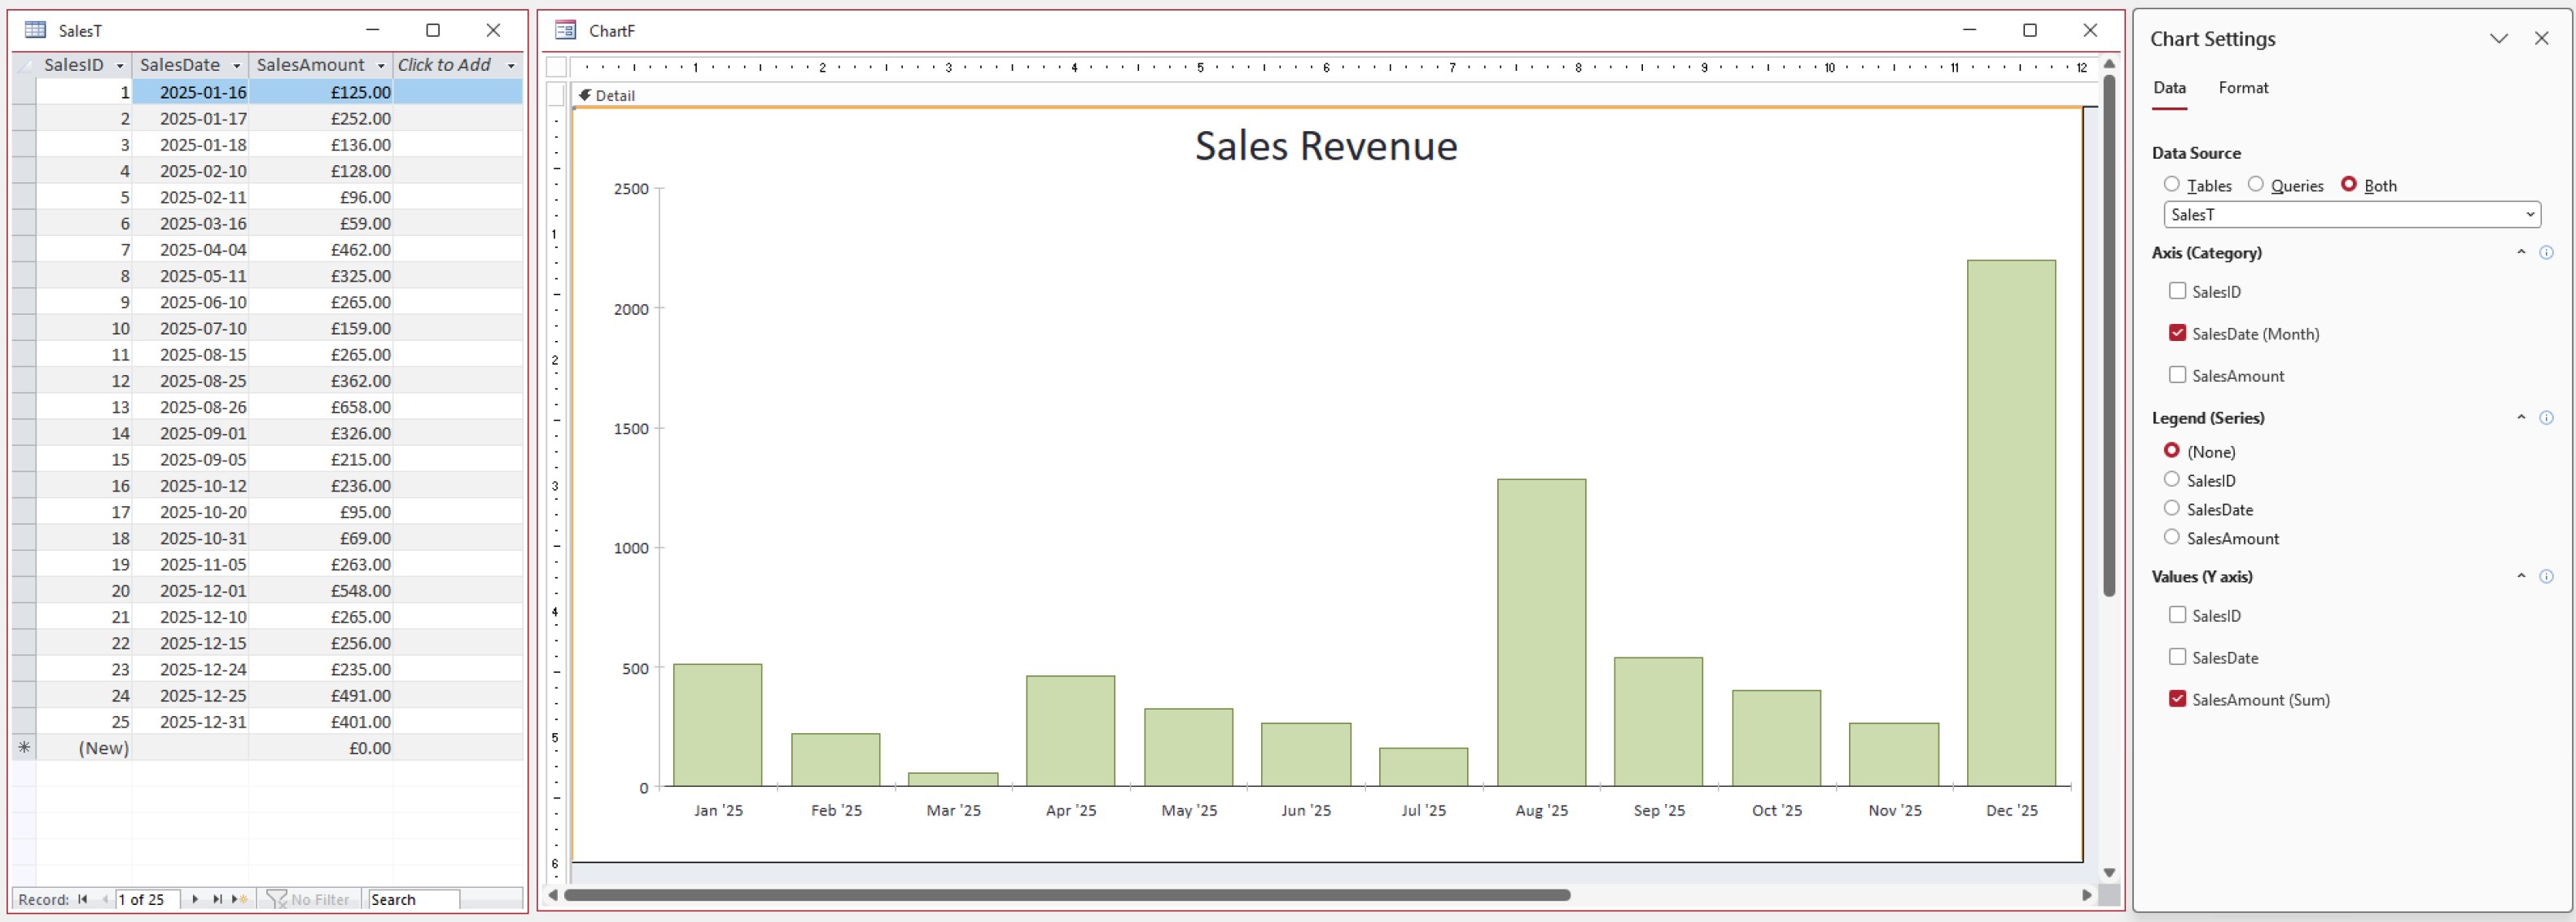
Task: Uncheck SalesDate (Month) axis checkbox
Action: click(x=2177, y=333)
